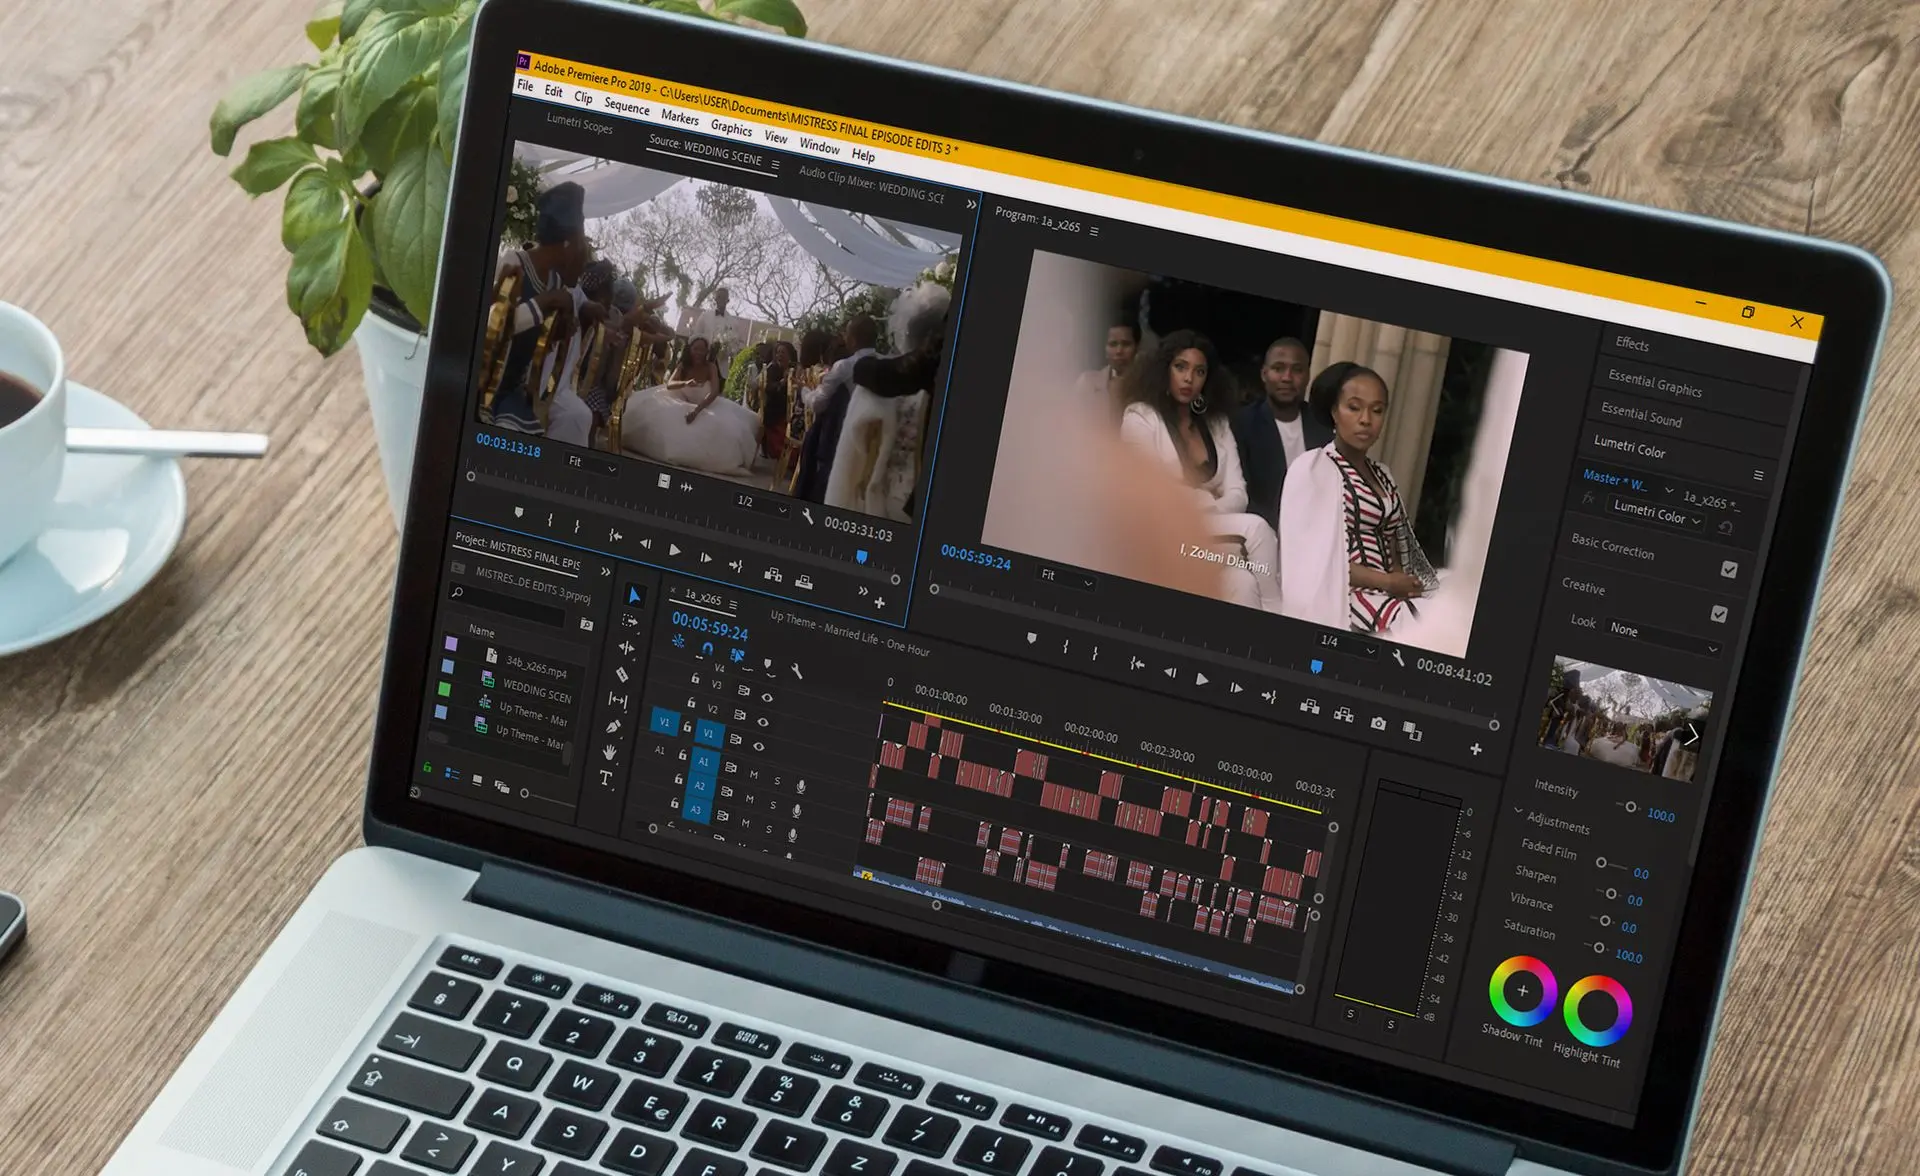Step forward one frame in Program monitor
The height and width of the screenshot is (1176, 1920).
point(1236,688)
